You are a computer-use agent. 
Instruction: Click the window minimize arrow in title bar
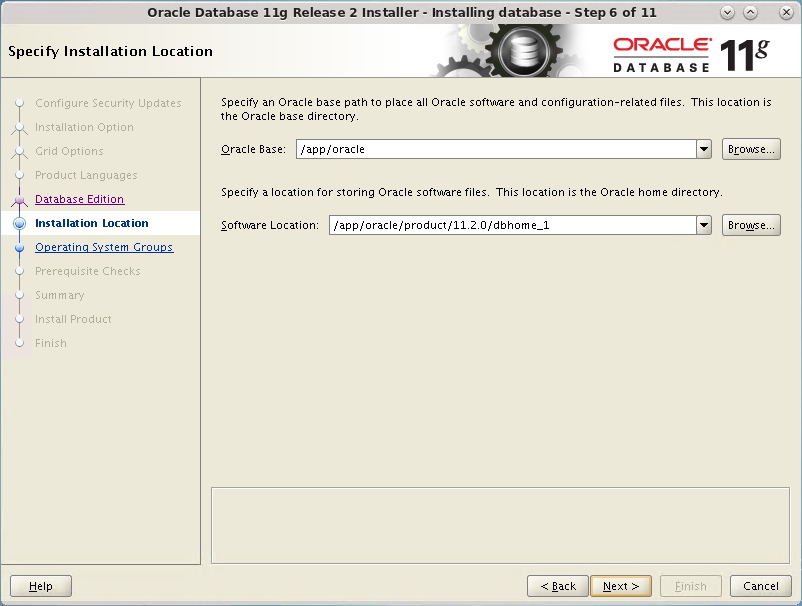coord(727,13)
